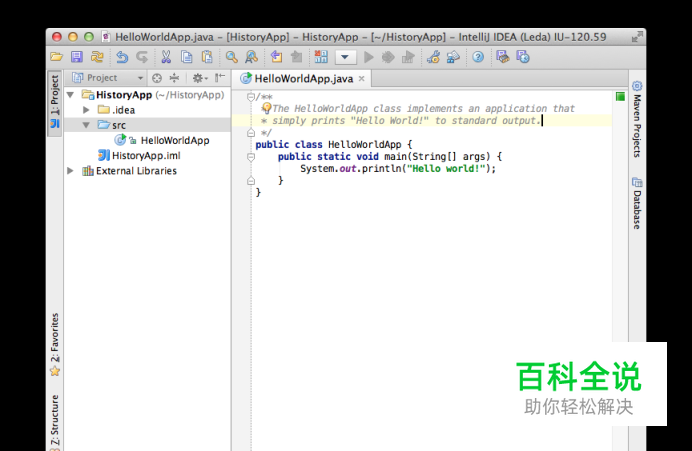Click the Open folder toolbar icon

click(56, 57)
